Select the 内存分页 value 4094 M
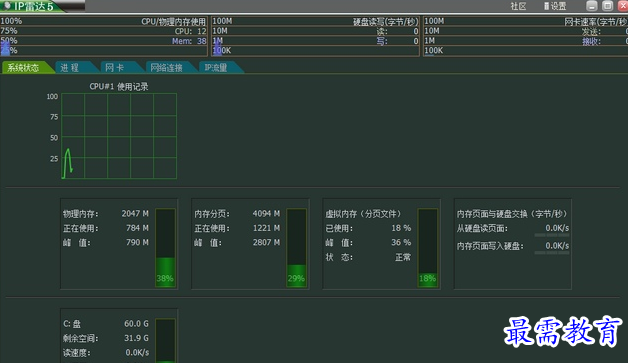 pyautogui.click(x=266, y=214)
